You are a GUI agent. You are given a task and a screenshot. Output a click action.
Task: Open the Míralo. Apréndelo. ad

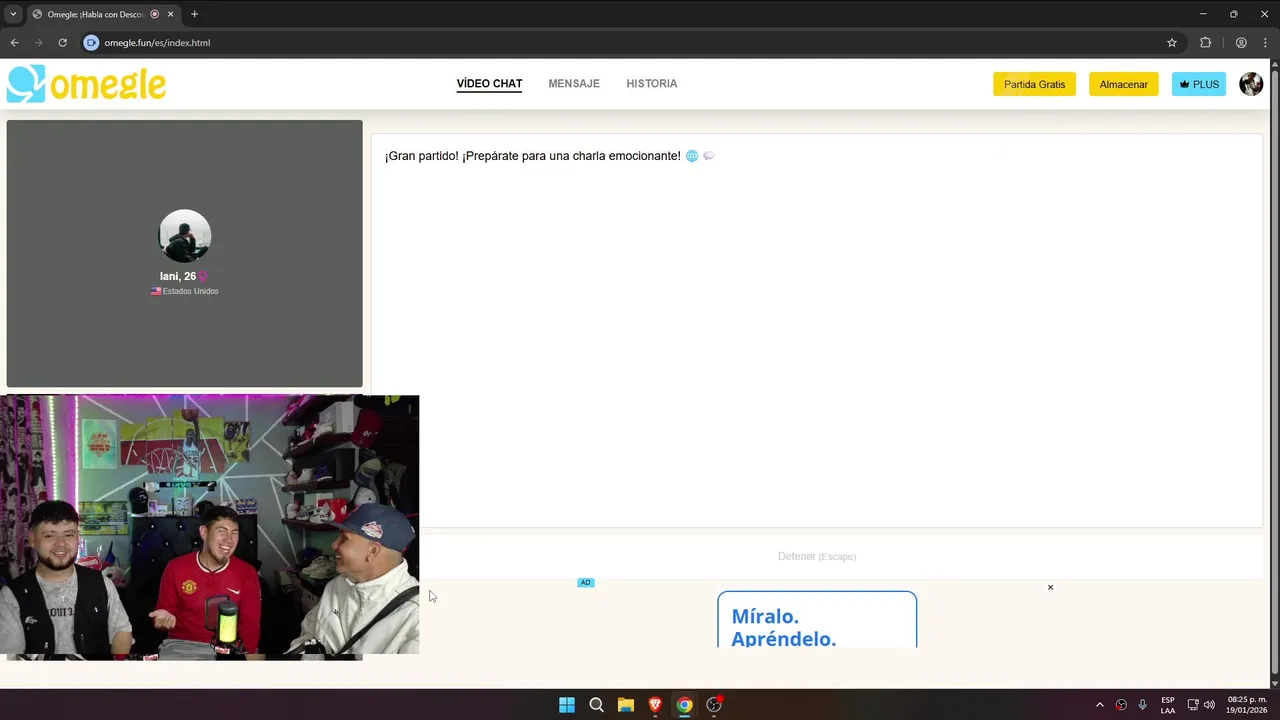(817, 619)
